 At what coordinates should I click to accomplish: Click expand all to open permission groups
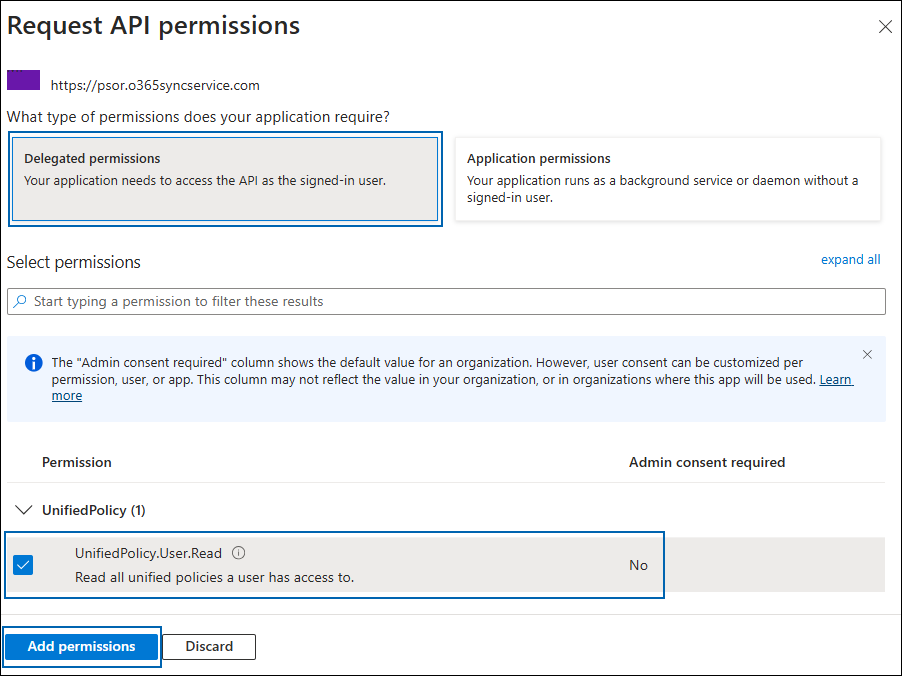coord(850,259)
